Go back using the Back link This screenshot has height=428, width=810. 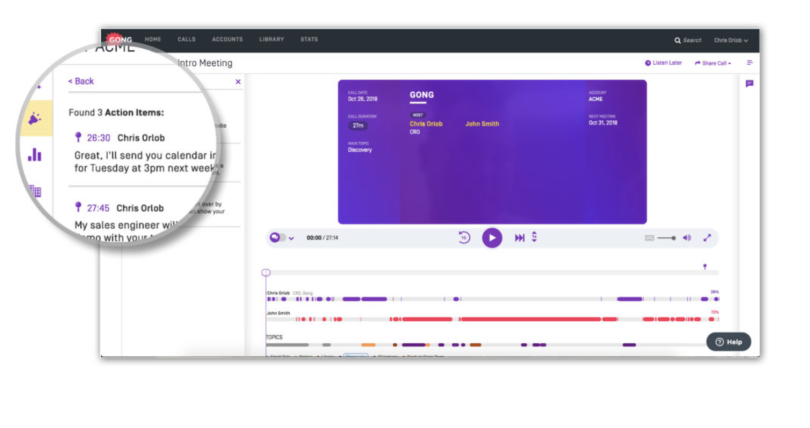[81, 81]
